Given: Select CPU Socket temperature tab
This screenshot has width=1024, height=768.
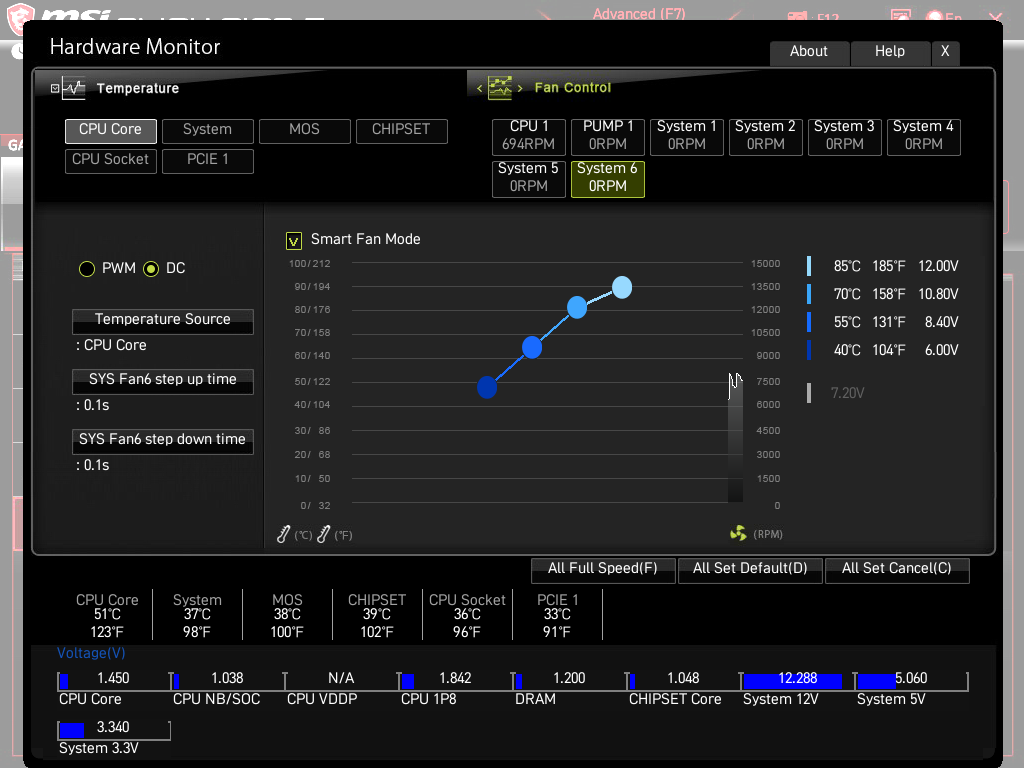Looking at the screenshot, I should pyautogui.click(x=110, y=161).
